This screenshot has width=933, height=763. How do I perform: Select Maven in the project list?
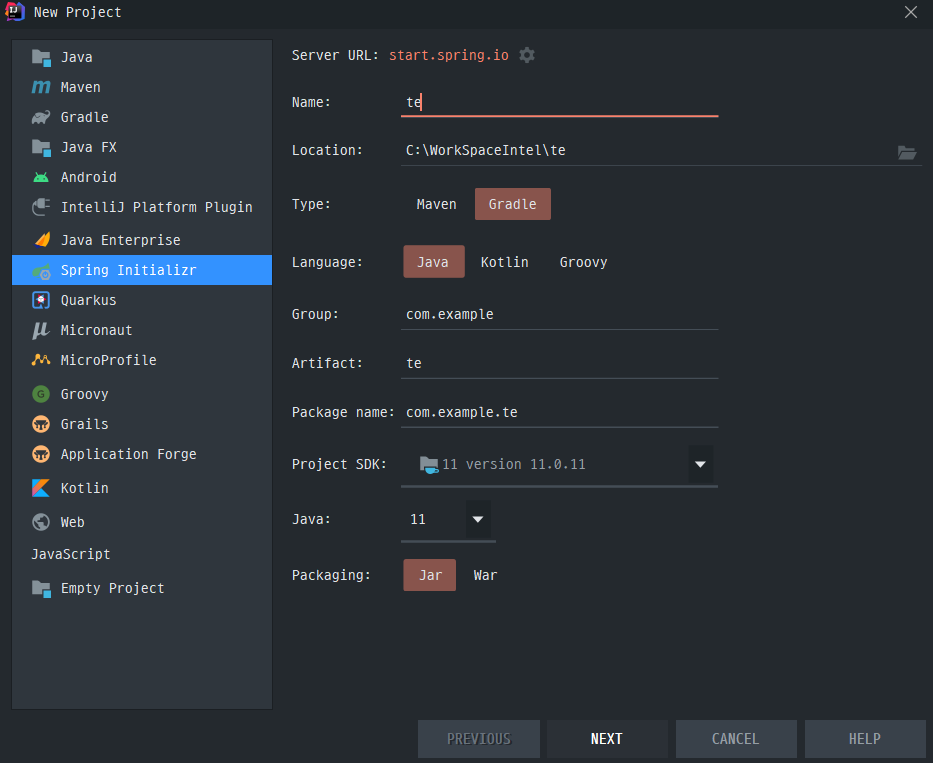tap(142, 87)
